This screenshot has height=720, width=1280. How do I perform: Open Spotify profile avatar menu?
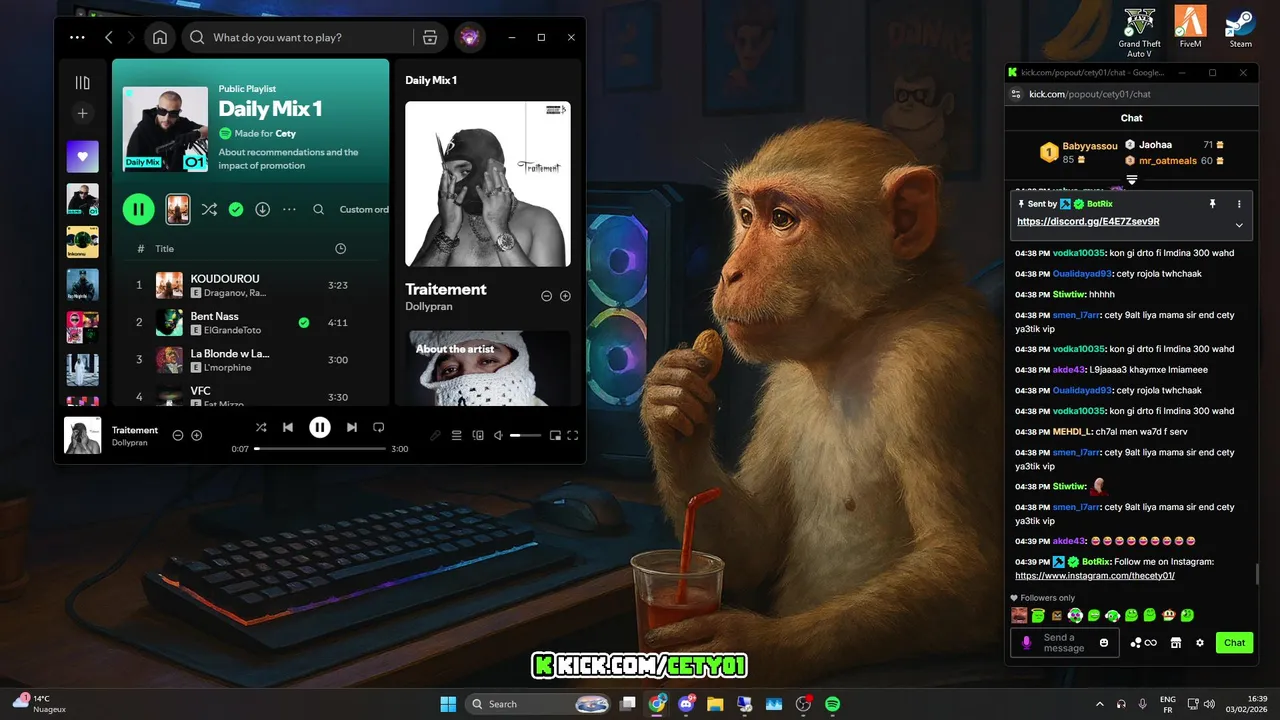470,37
